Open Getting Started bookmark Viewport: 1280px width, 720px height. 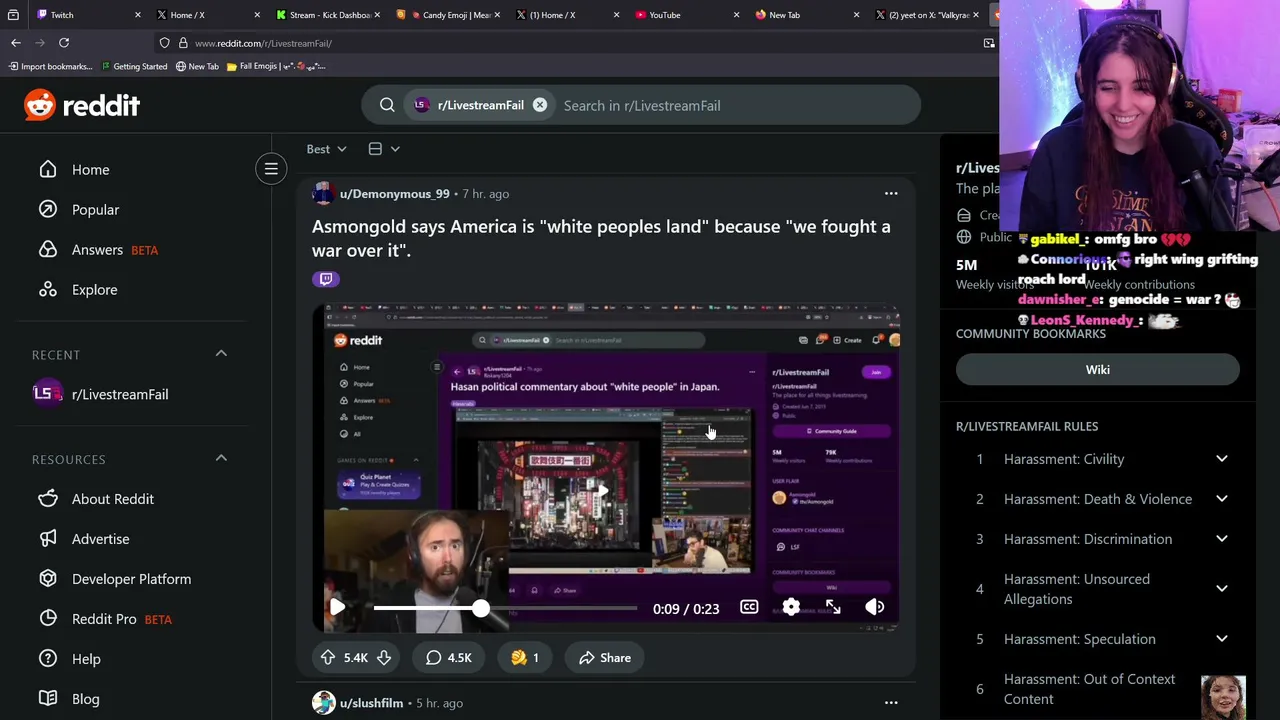[133, 66]
